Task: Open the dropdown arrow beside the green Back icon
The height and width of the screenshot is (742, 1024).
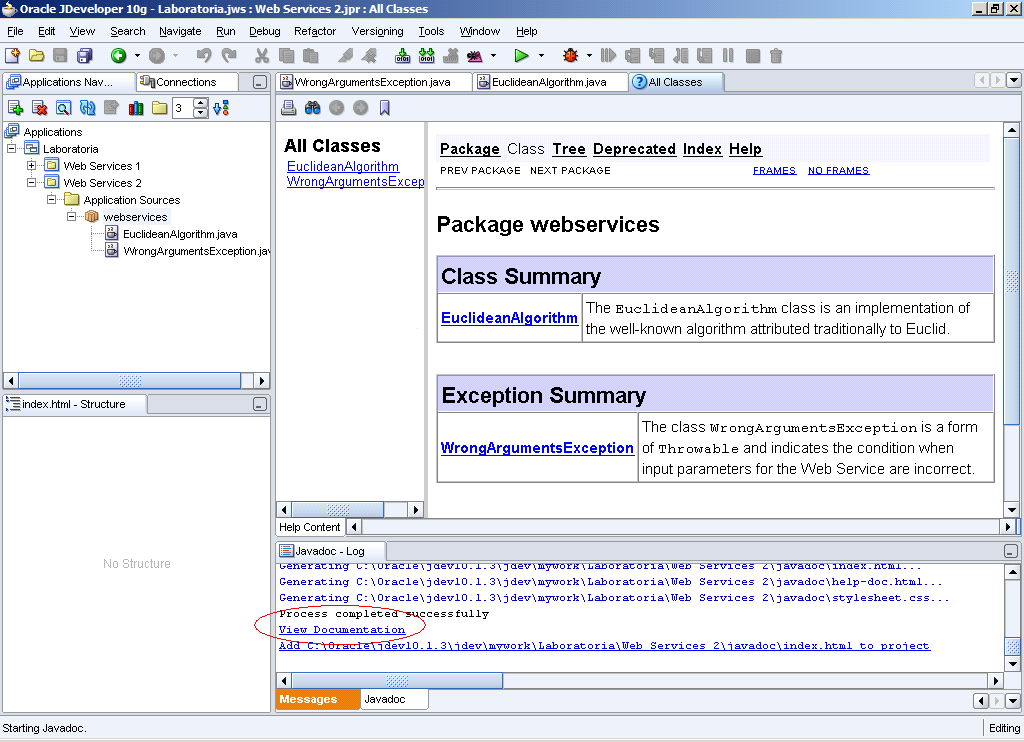Action: [137, 56]
